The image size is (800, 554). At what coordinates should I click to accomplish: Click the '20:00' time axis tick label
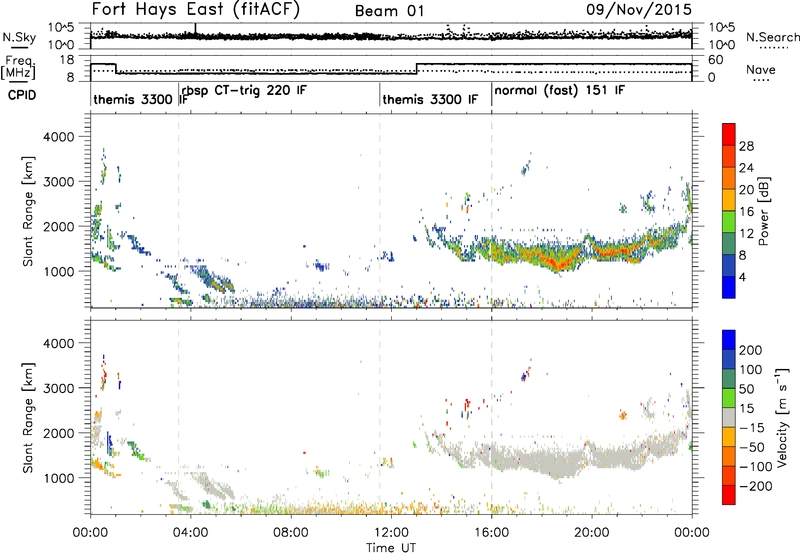pos(592,533)
